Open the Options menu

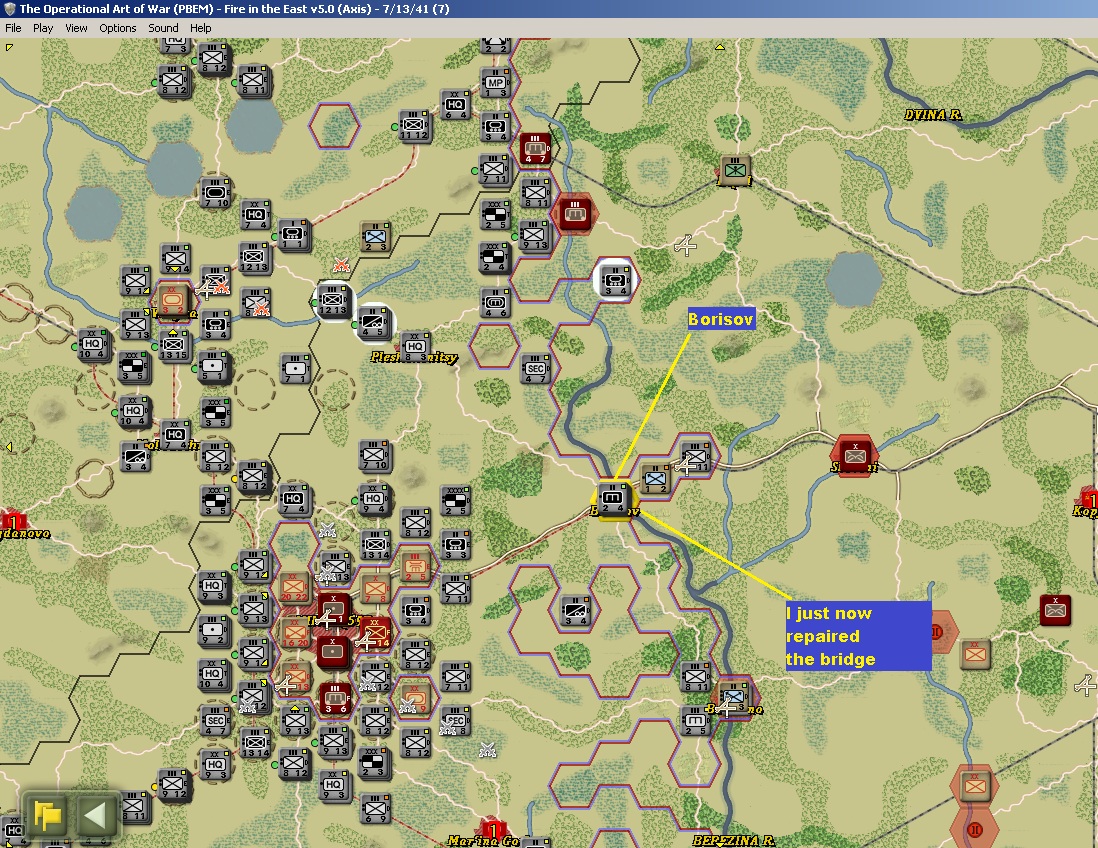pos(118,28)
